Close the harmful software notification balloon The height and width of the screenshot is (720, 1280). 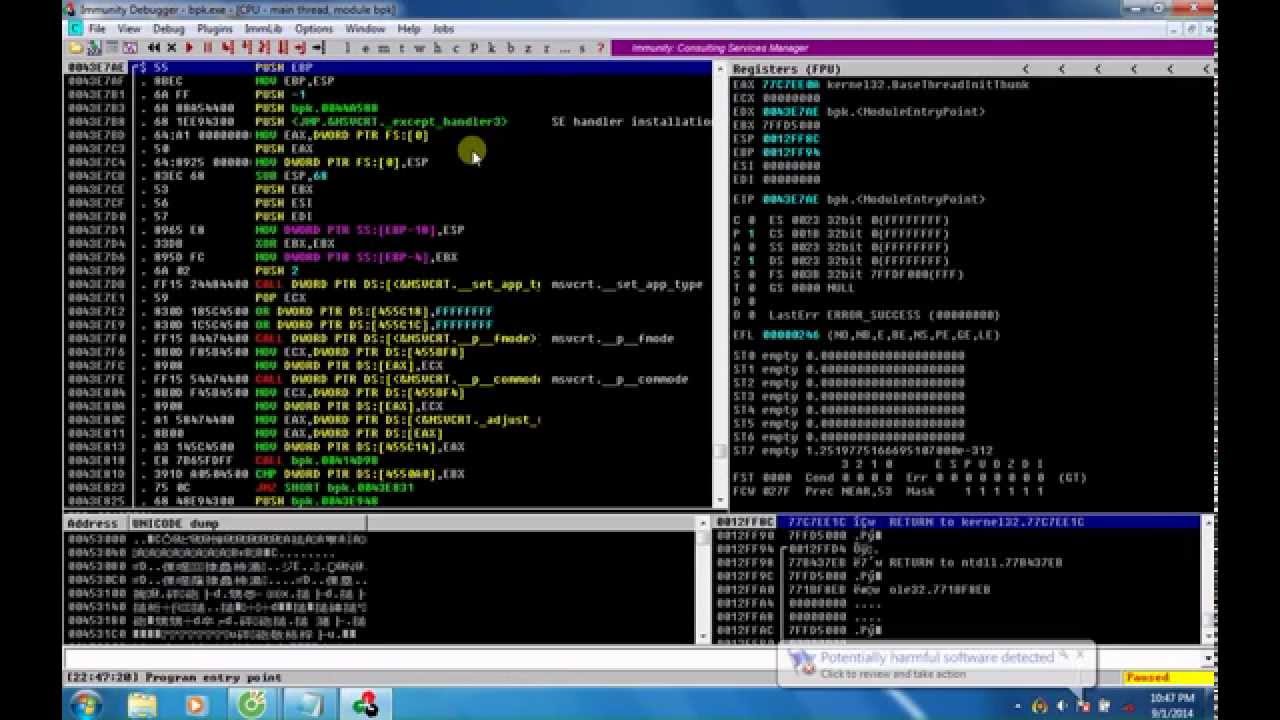[1080, 655]
